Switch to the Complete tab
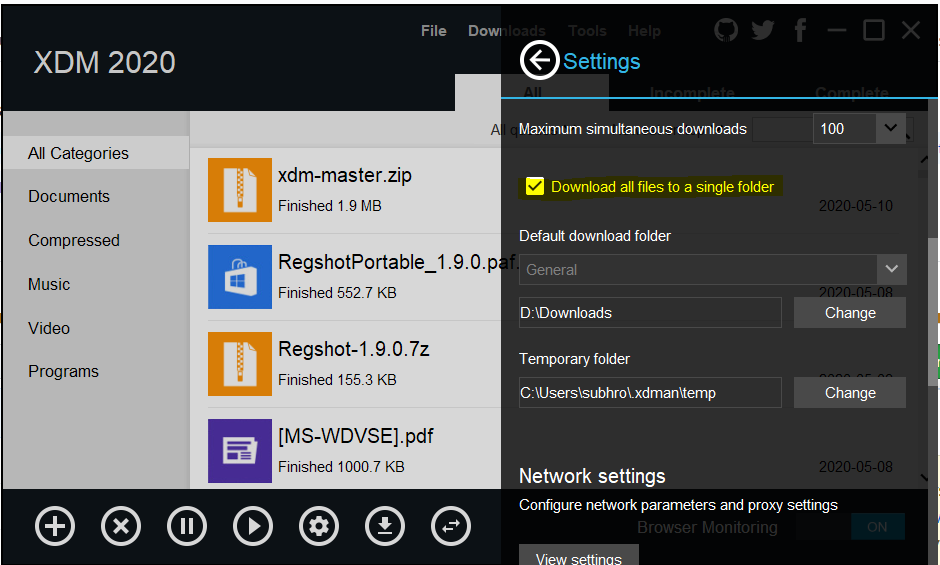940x565 pixels. click(852, 93)
